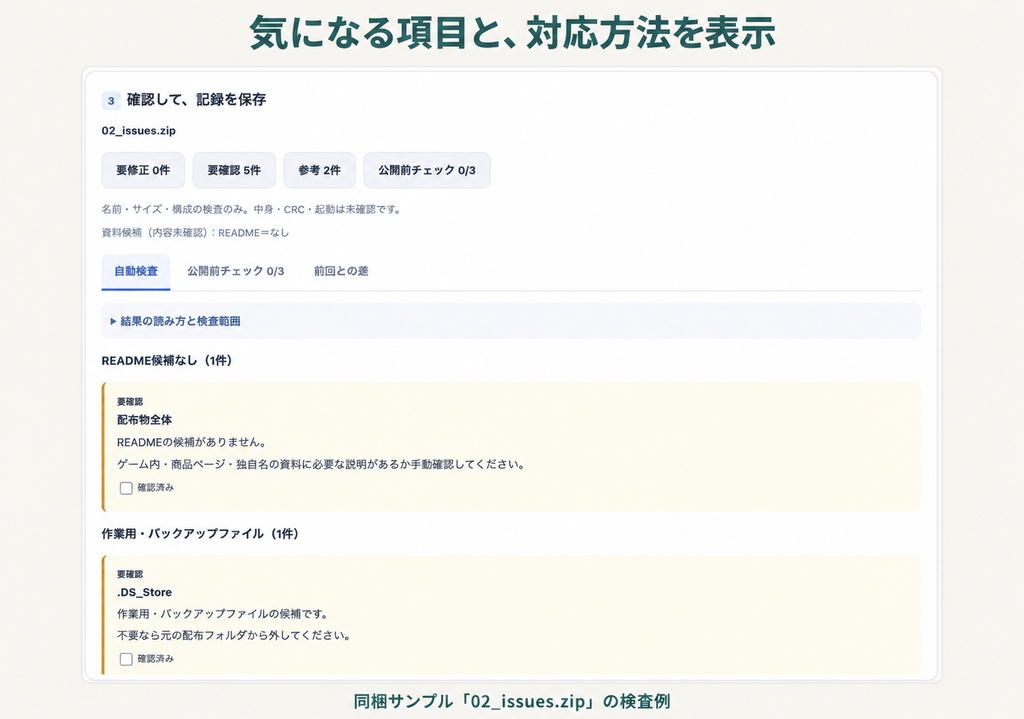
Task: Tick 確認済み under .DS_Store
Action: [126, 660]
